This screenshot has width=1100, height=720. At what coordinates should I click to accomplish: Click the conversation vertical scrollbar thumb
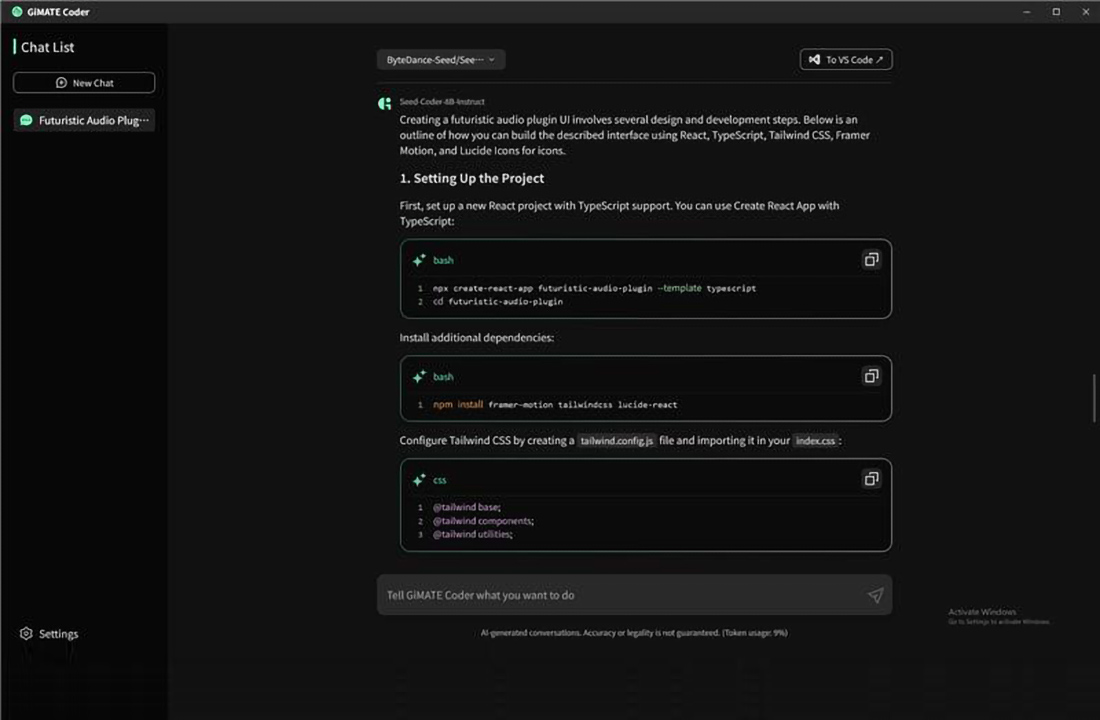[1094, 399]
